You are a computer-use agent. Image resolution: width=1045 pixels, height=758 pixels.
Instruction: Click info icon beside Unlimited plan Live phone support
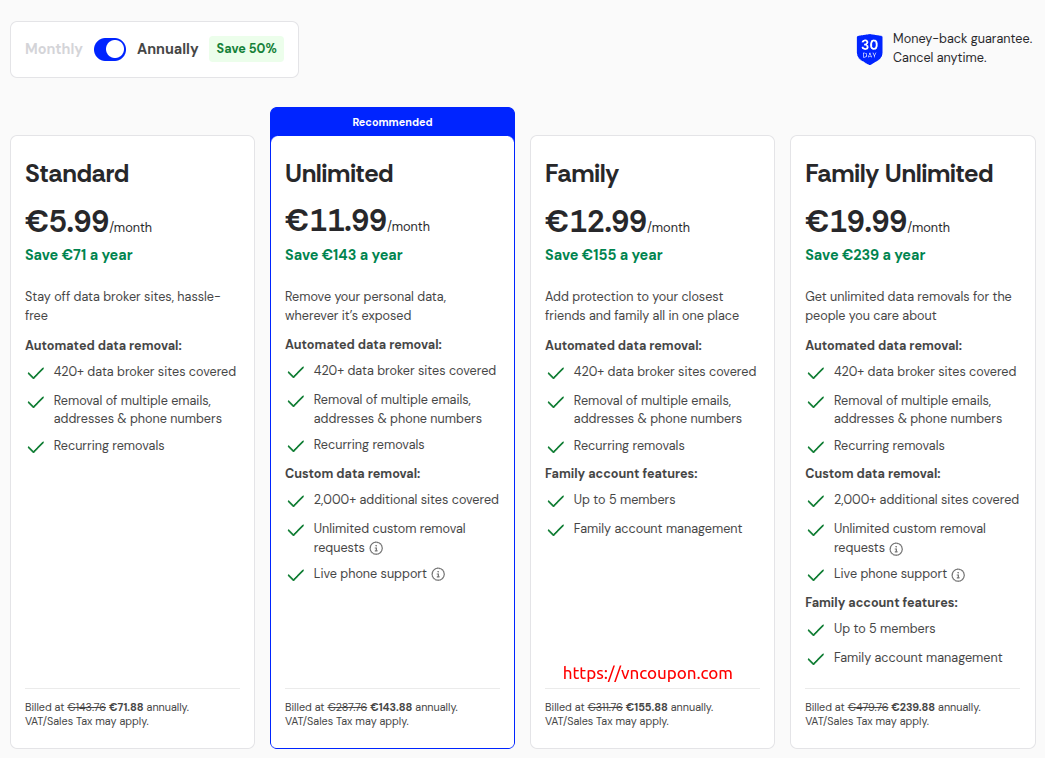[x=438, y=574]
